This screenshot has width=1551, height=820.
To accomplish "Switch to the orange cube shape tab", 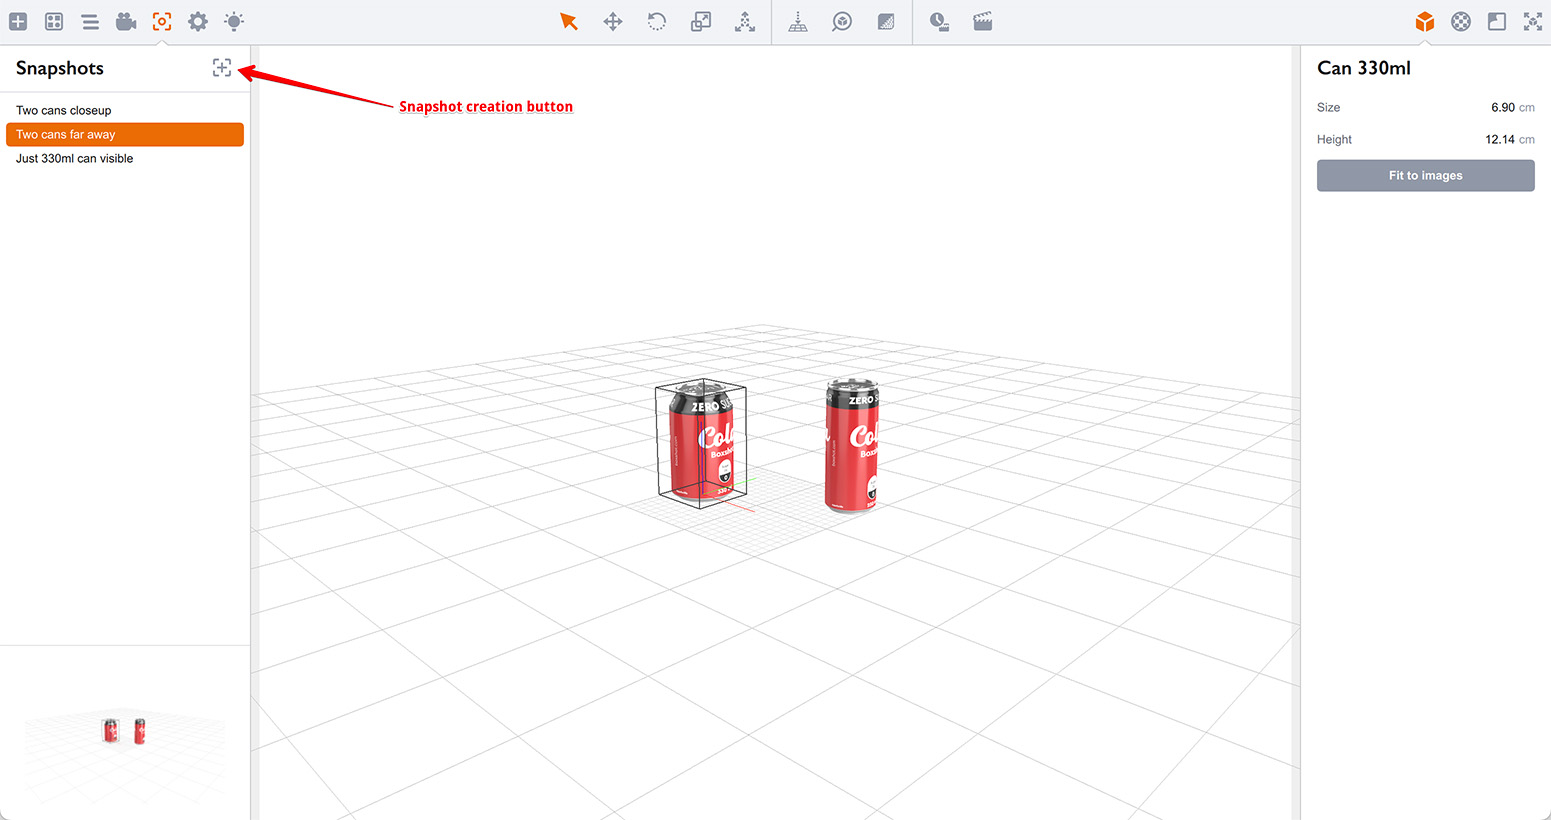I will pyautogui.click(x=1425, y=22).
